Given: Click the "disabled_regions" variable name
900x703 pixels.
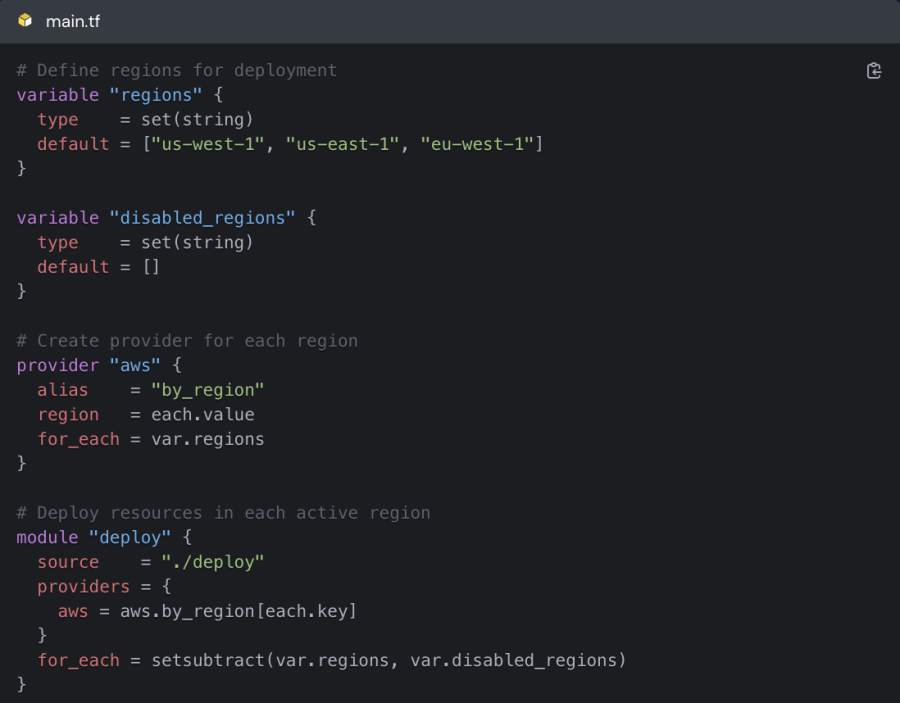Looking at the screenshot, I should 202,217.
